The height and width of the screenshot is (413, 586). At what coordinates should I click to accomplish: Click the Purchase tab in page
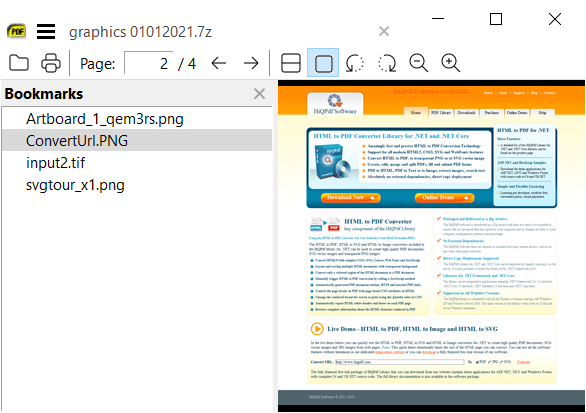pos(492,113)
